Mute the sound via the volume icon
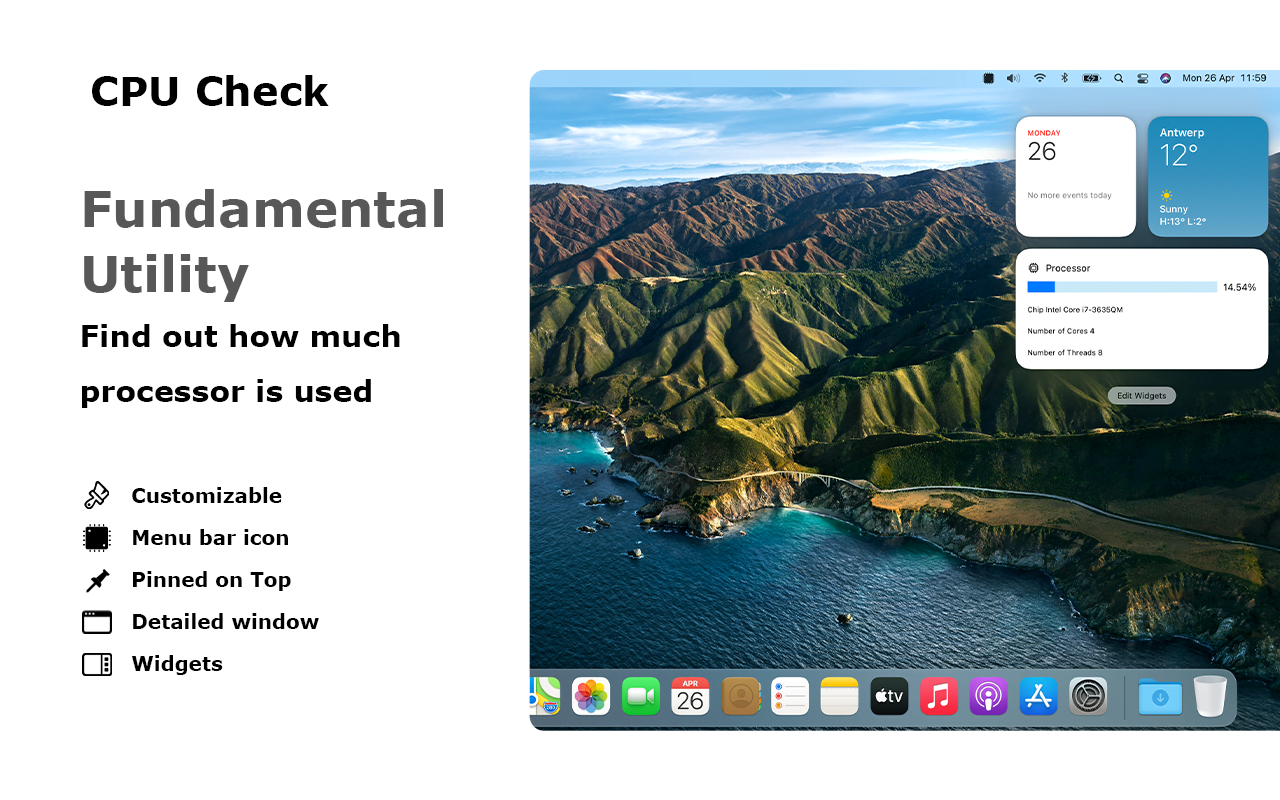This screenshot has width=1280, height=800. 1012,78
